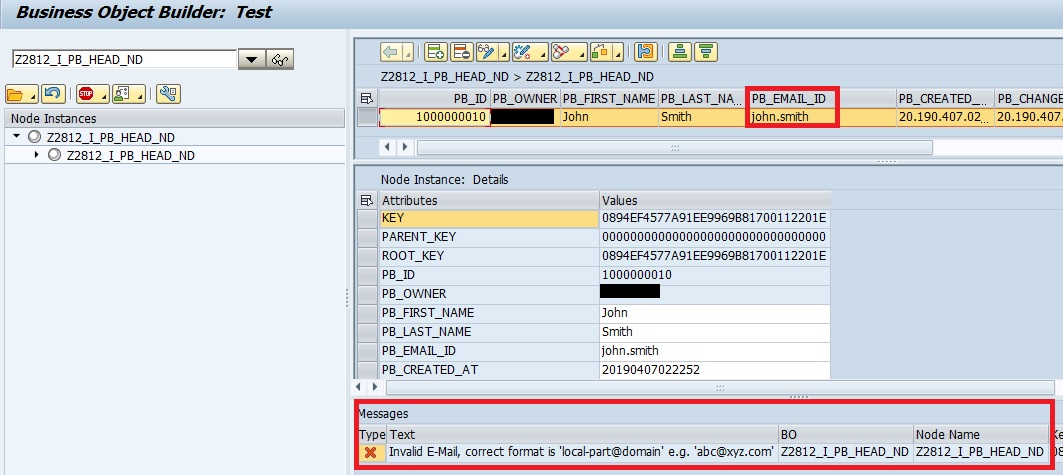Select the KEY attribute row
Screen dimensions: 1063x475
pos(488,218)
